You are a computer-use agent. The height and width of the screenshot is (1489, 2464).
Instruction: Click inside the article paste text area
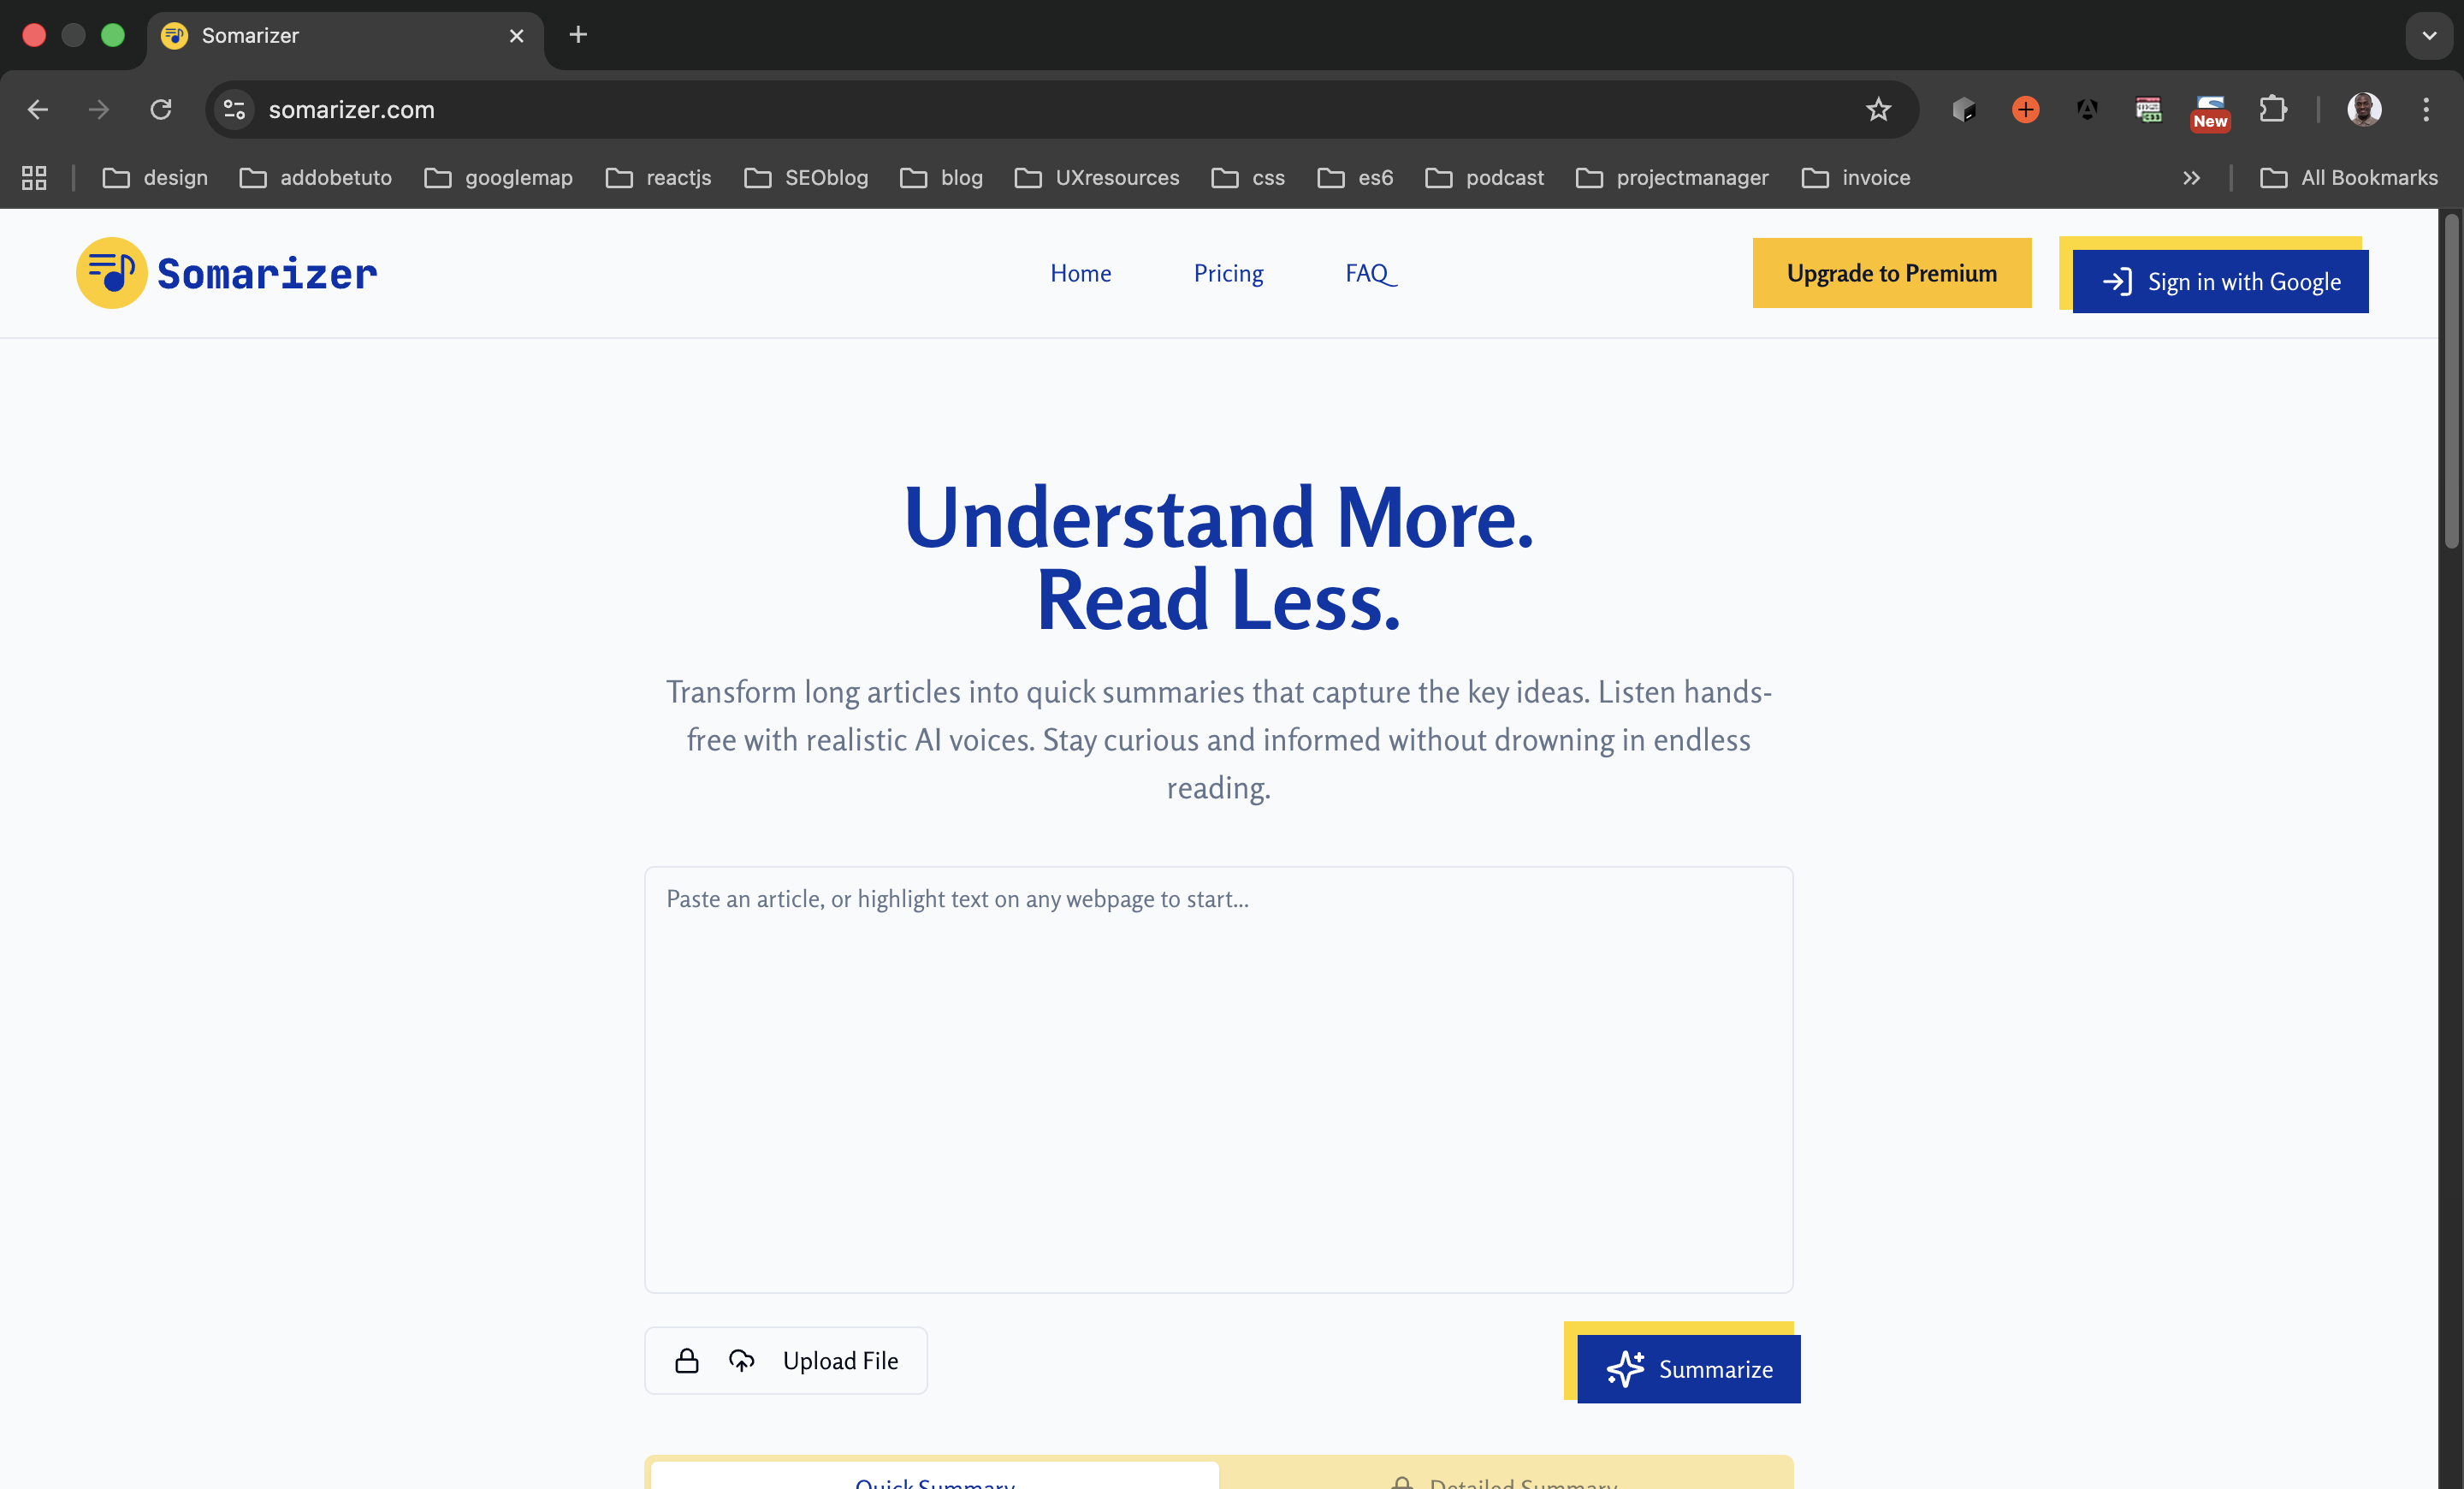click(1218, 1080)
